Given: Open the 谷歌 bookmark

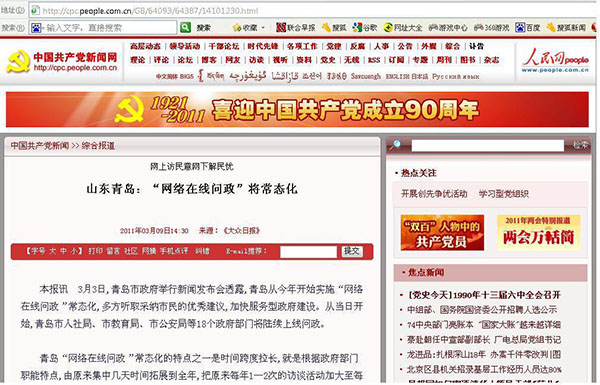Looking at the screenshot, I should coord(365,28).
